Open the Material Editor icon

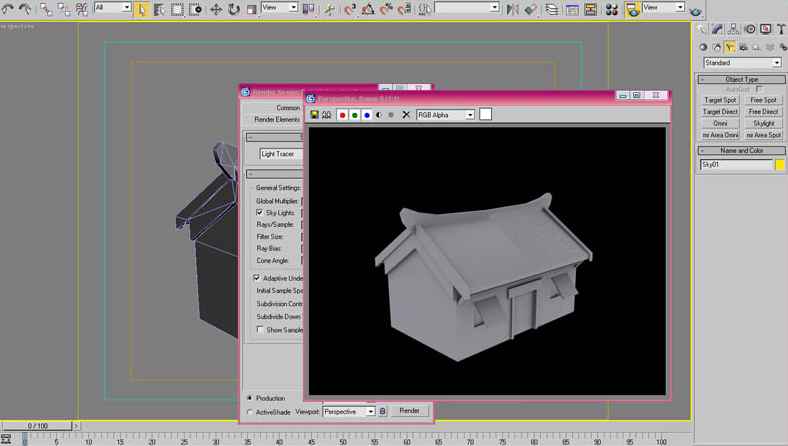point(612,9)
